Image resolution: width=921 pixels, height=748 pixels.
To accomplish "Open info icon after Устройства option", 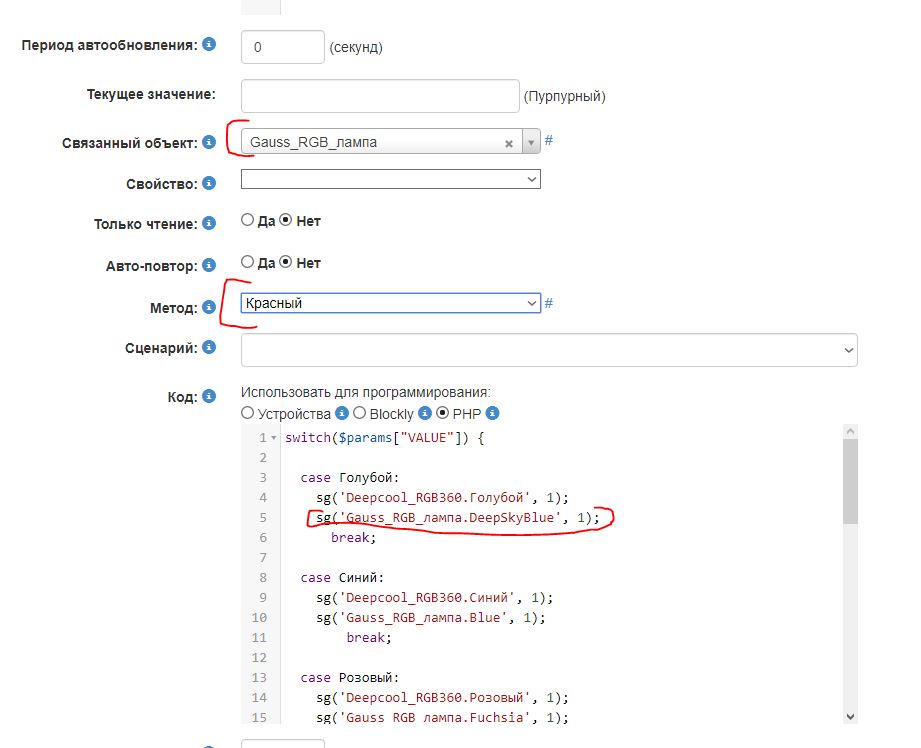I will 342,413.
